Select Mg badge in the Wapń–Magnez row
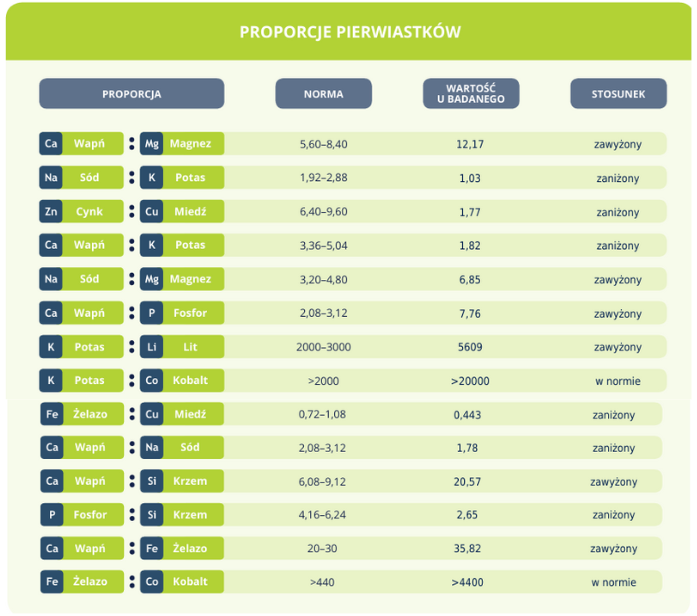This screenshot has width=697, height=616. (x=151, y=144)
